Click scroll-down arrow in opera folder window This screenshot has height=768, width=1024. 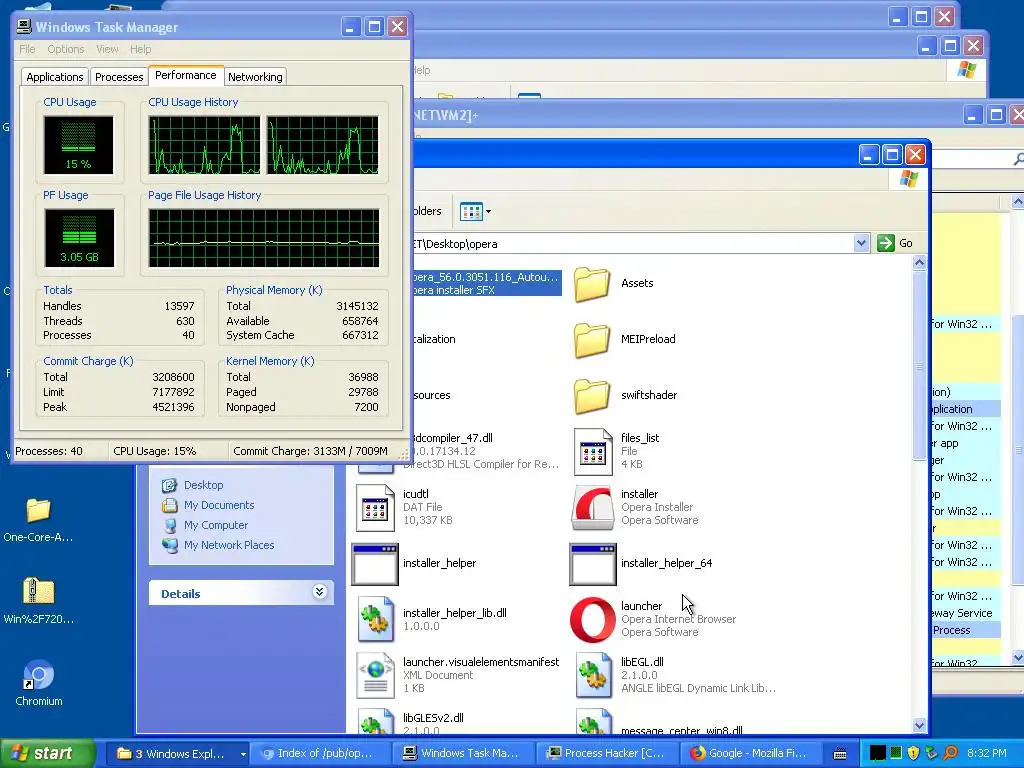coord(919,725)
